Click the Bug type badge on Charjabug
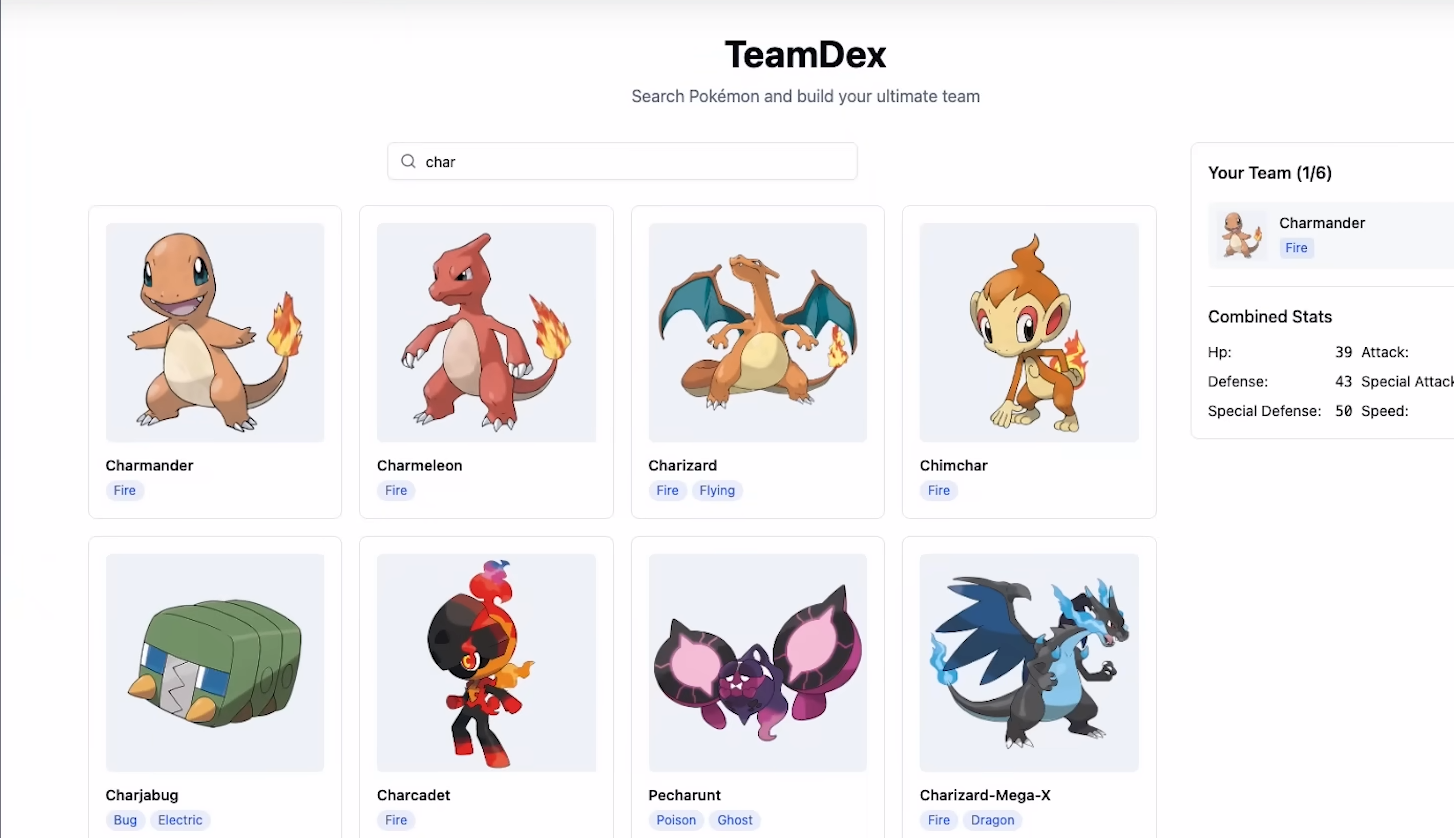The image size is (1454, 838). (x=125, y=820)
